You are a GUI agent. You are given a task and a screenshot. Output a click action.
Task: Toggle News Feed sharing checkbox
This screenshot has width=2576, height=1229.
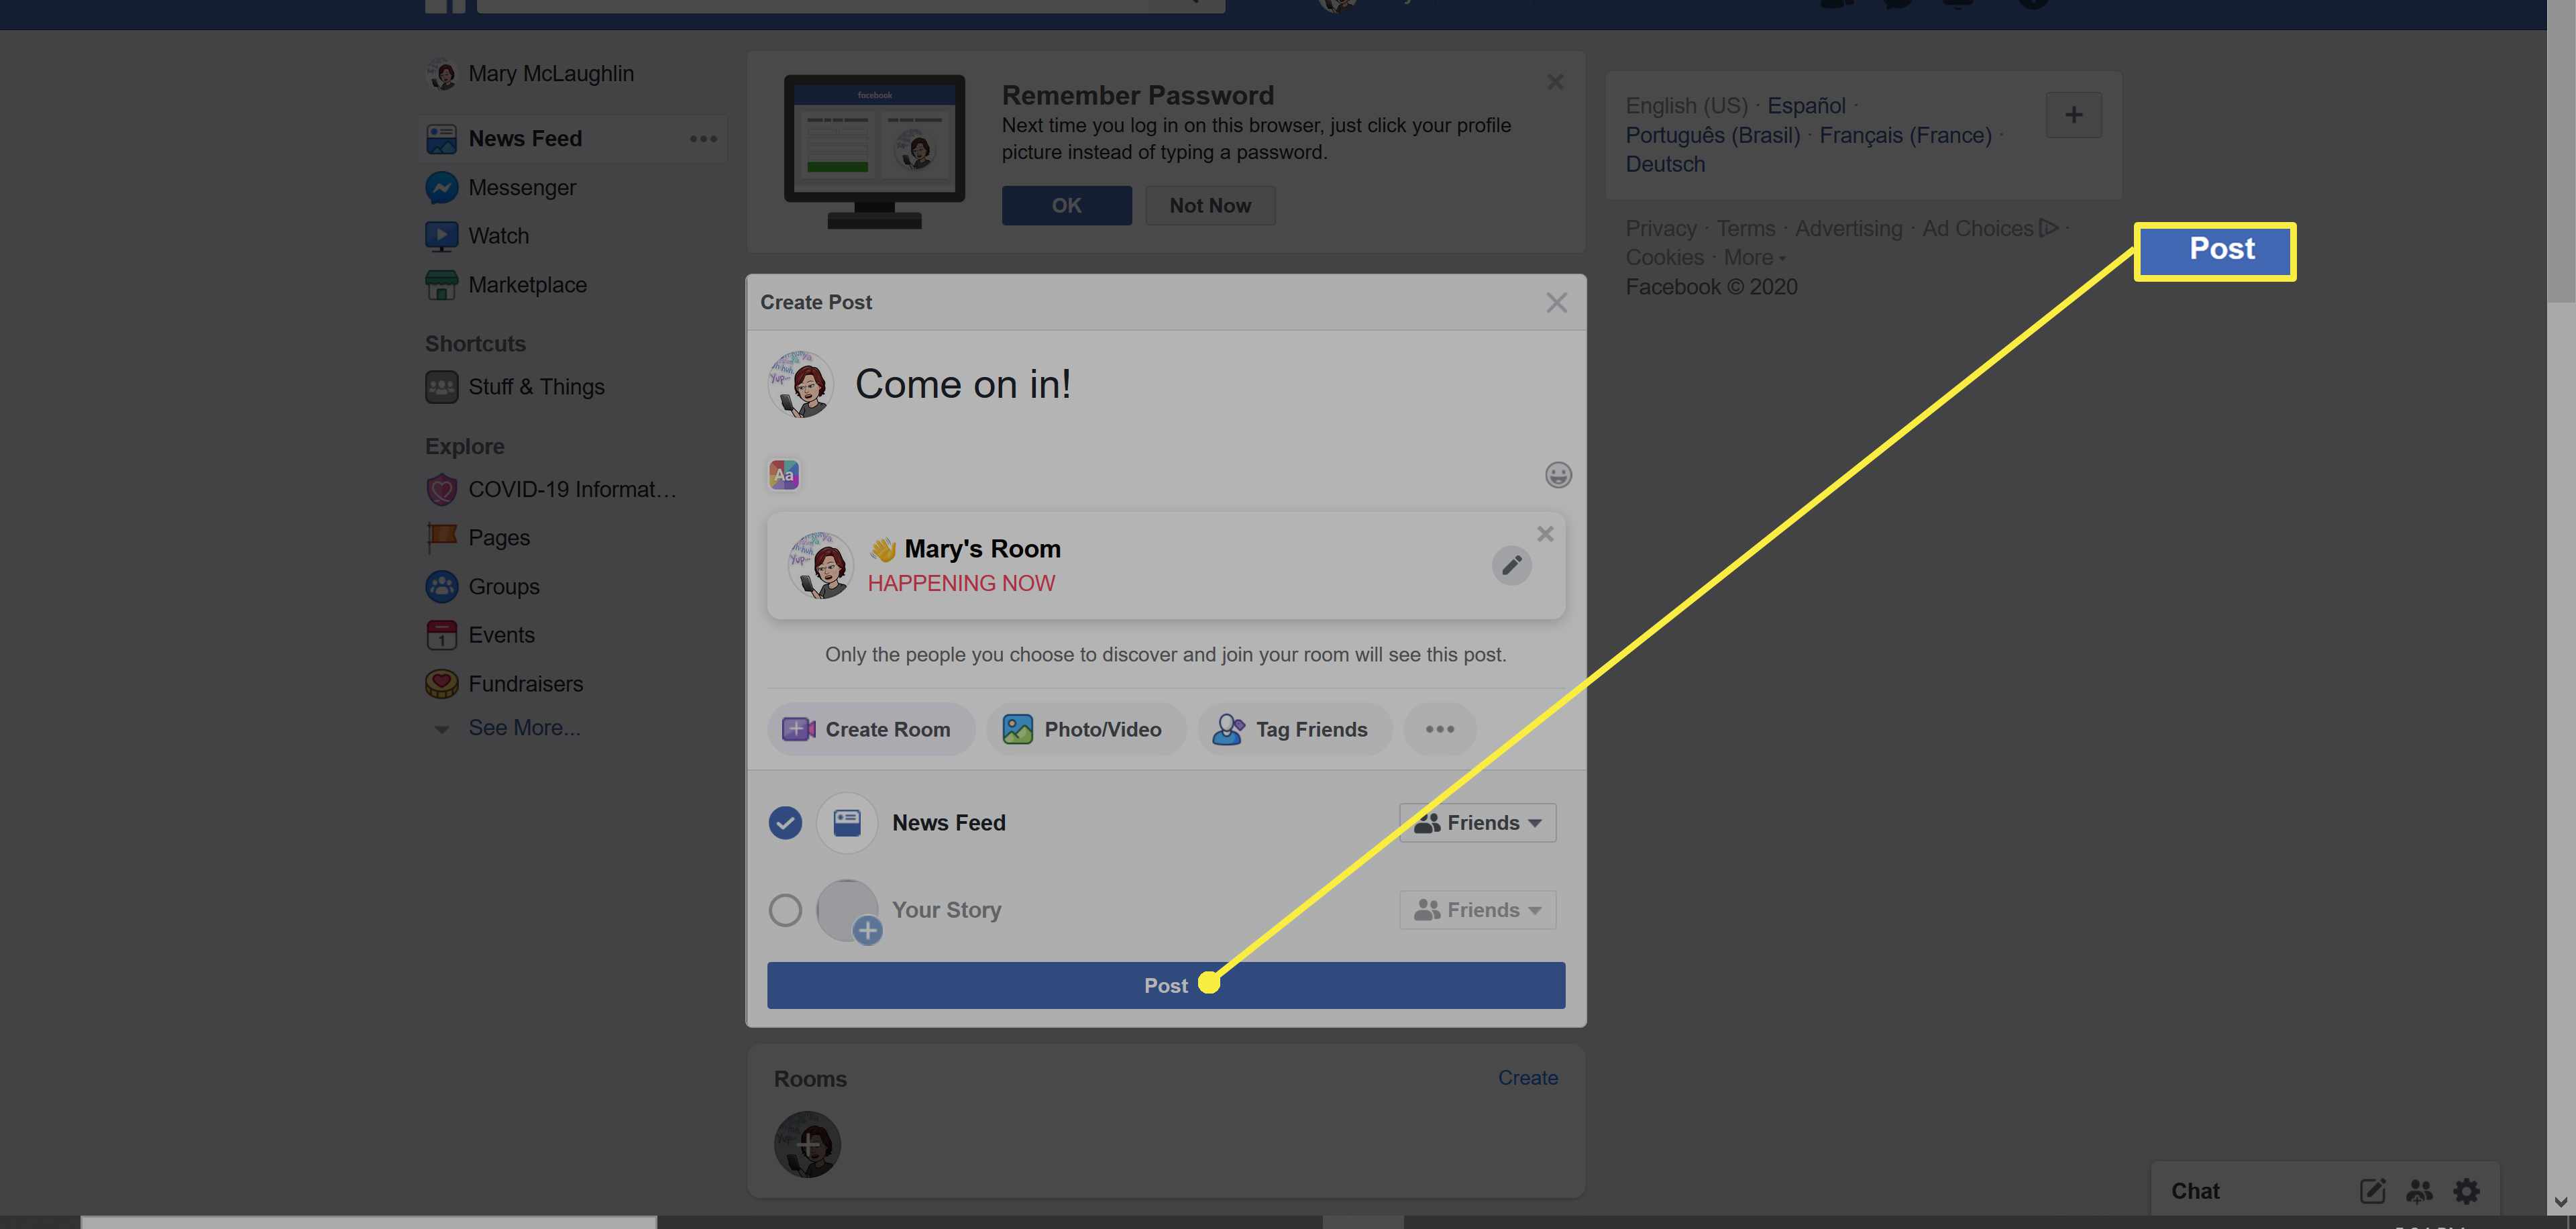[785, 823]
